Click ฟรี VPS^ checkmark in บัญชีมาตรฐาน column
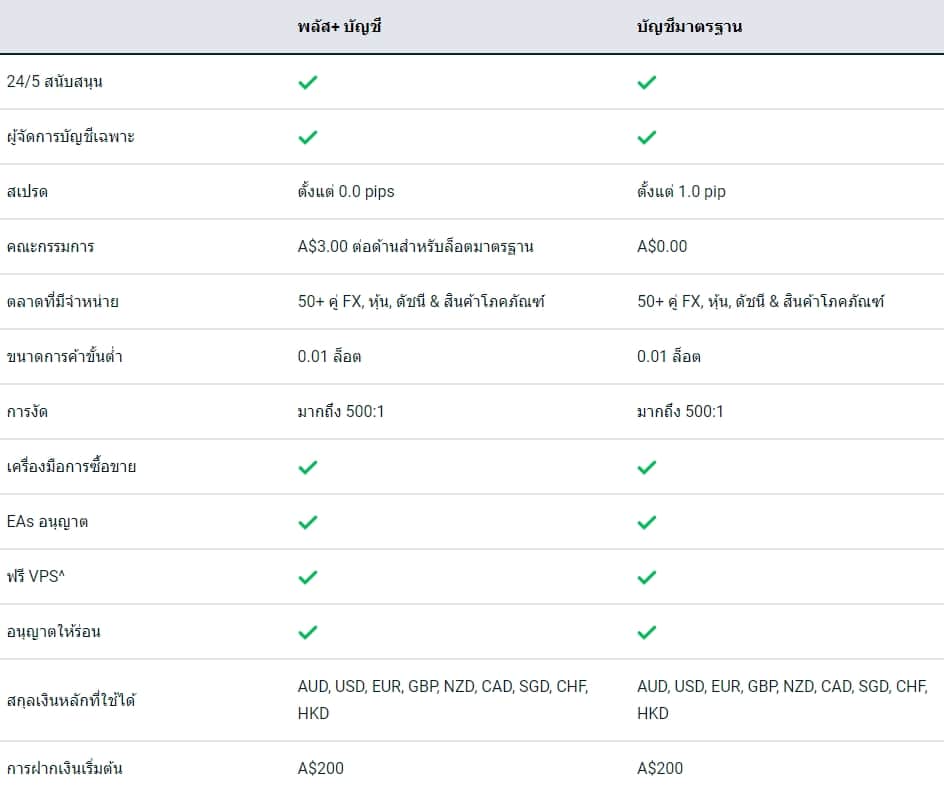The image size is (944, 795). (647, 577)
